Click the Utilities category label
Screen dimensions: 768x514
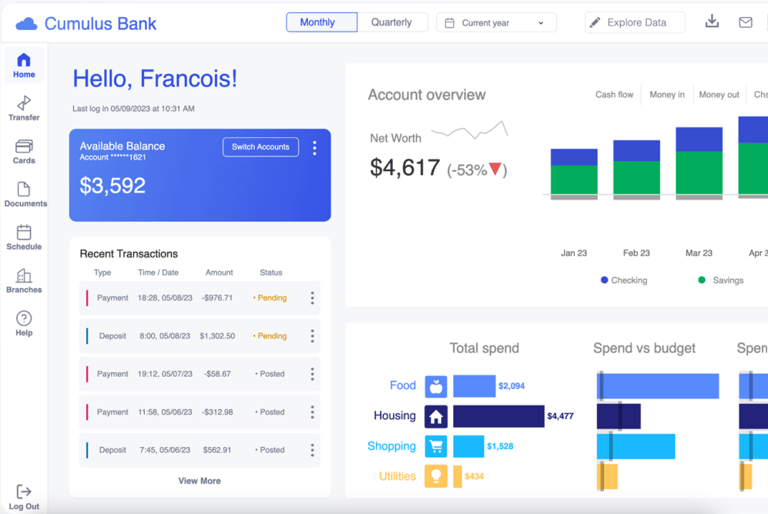[x=397, y=476]
